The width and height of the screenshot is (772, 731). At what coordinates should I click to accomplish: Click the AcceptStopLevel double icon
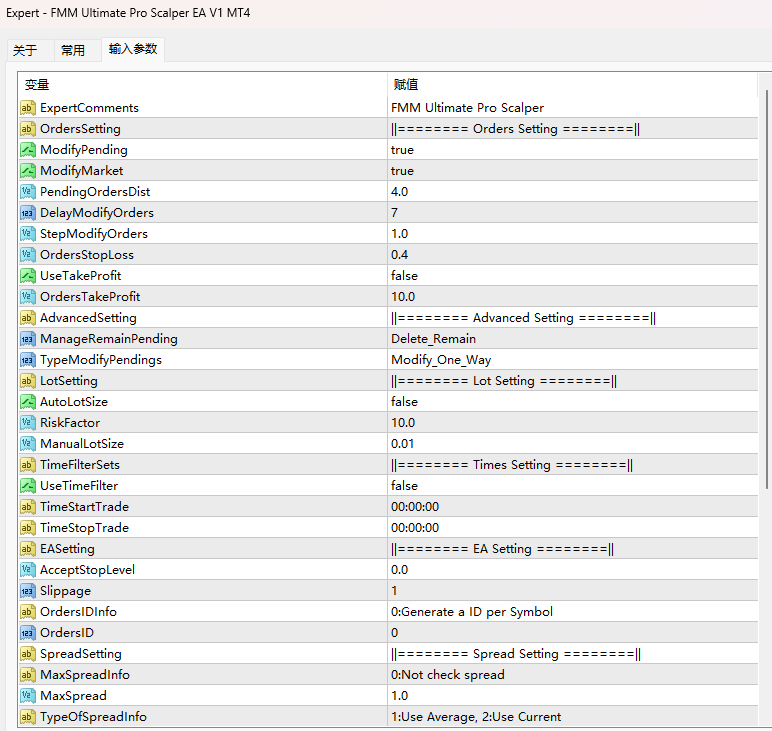pyautogui.click(x=28, y=570)
